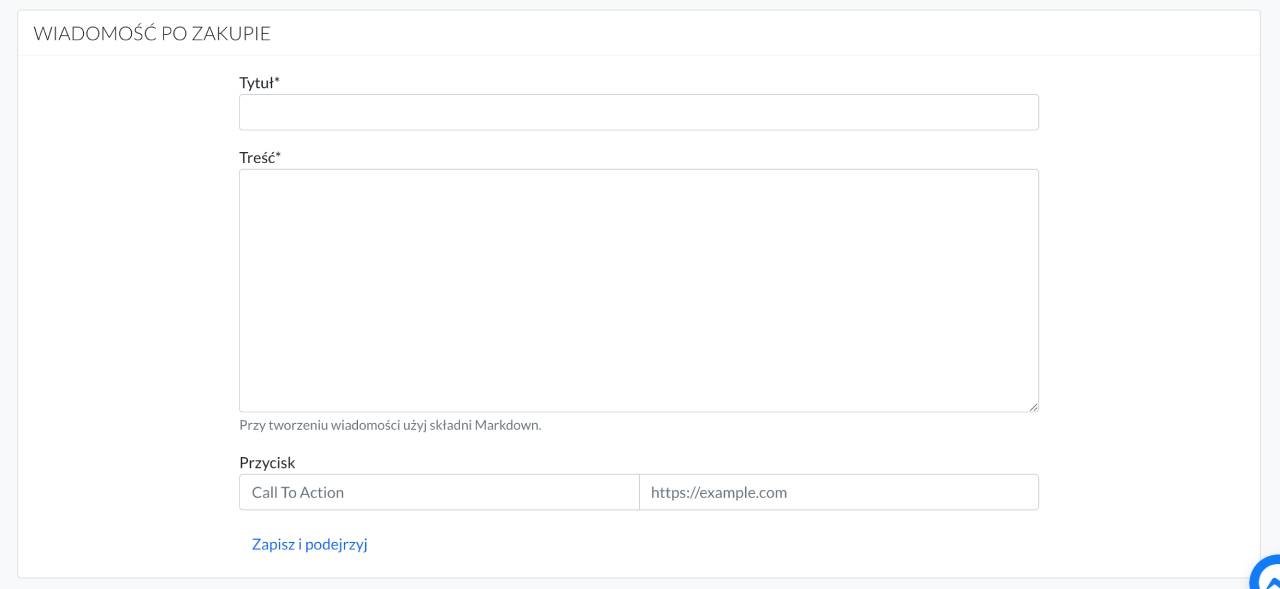Click the https://example.com URL field
This screenshot has width=1280, height=589.
838,492
